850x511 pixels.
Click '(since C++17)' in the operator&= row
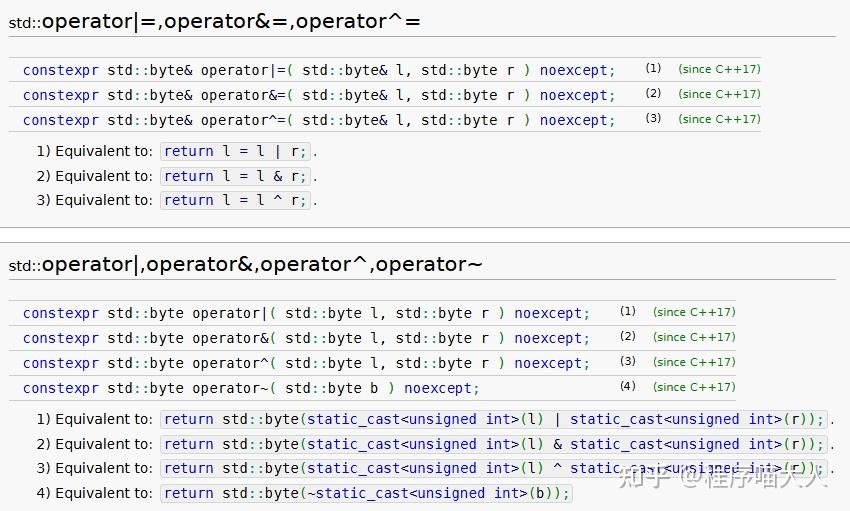[719, 94]
